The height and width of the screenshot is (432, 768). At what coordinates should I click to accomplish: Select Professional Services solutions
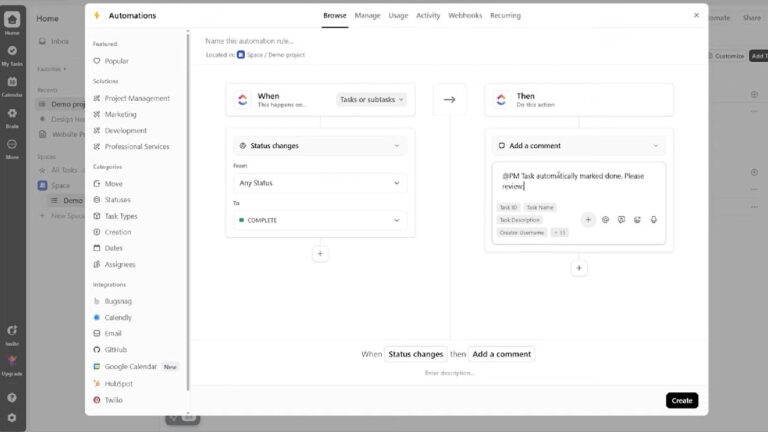pyautogui.click(x=131, y=146)
